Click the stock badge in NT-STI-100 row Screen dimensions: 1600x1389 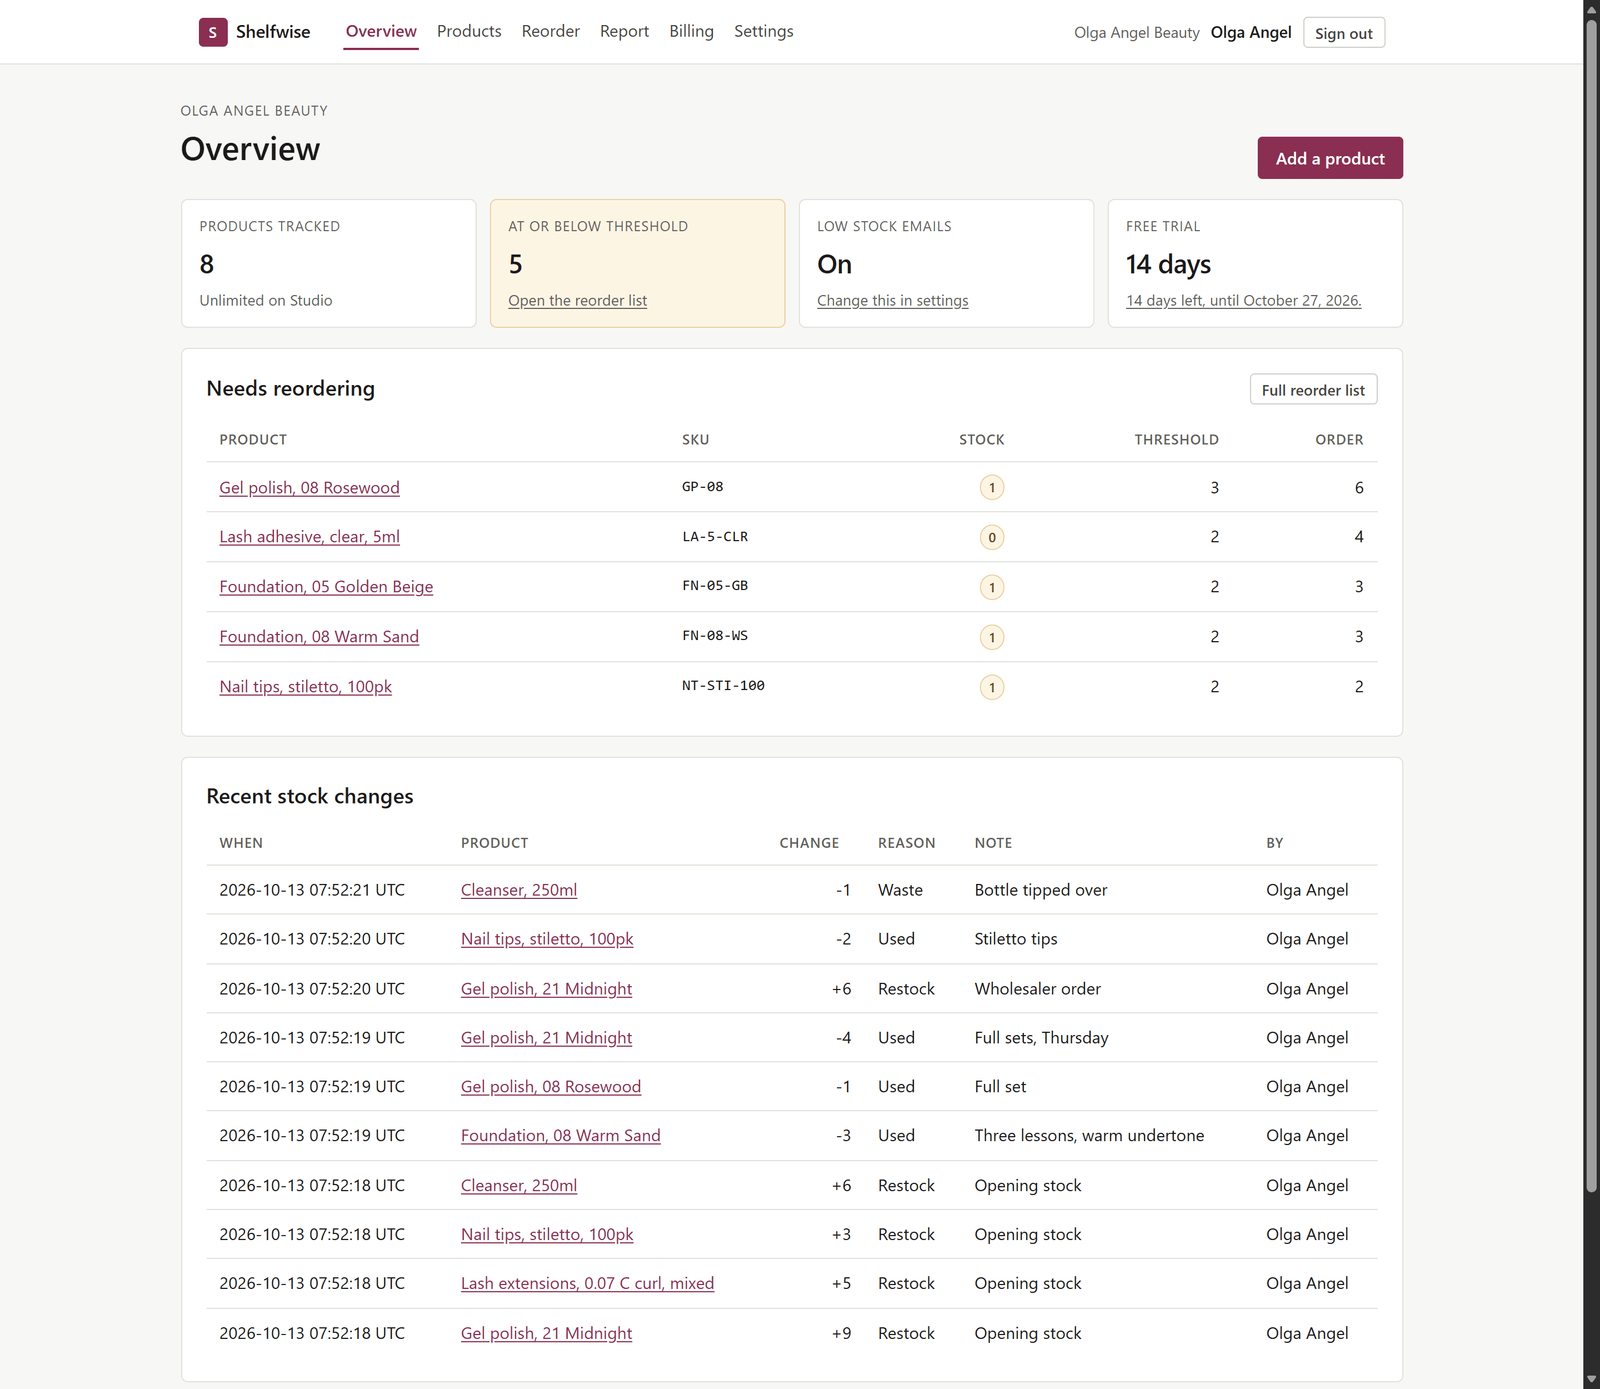point(992,687)
